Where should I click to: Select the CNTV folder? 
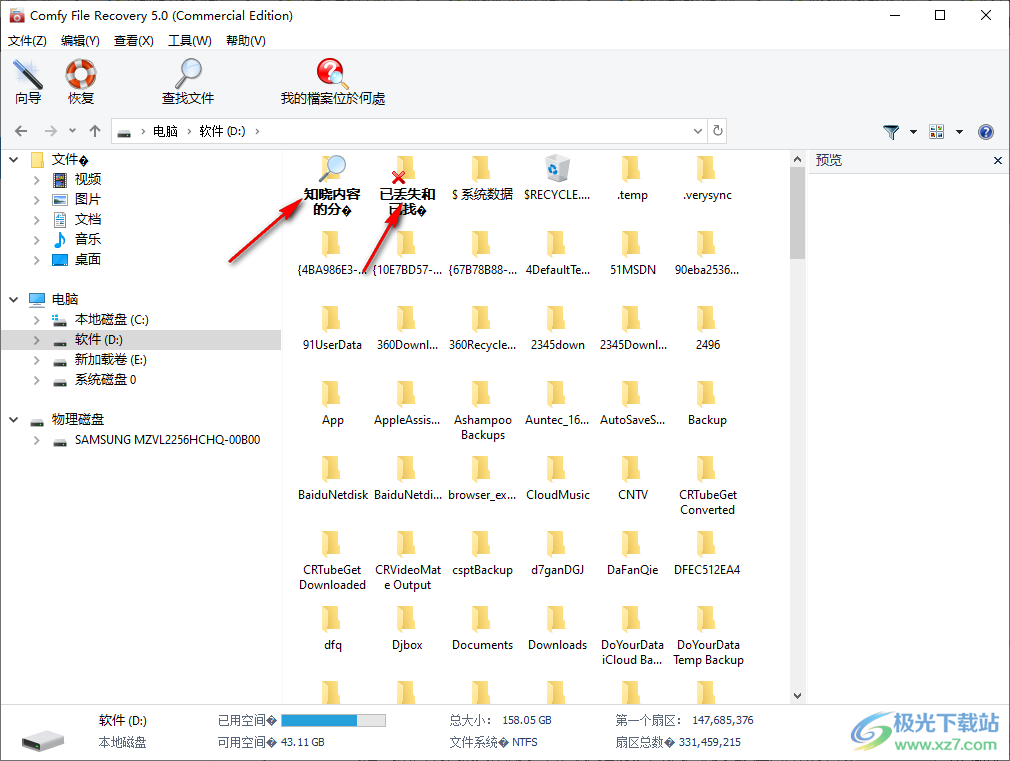point(633,478)
